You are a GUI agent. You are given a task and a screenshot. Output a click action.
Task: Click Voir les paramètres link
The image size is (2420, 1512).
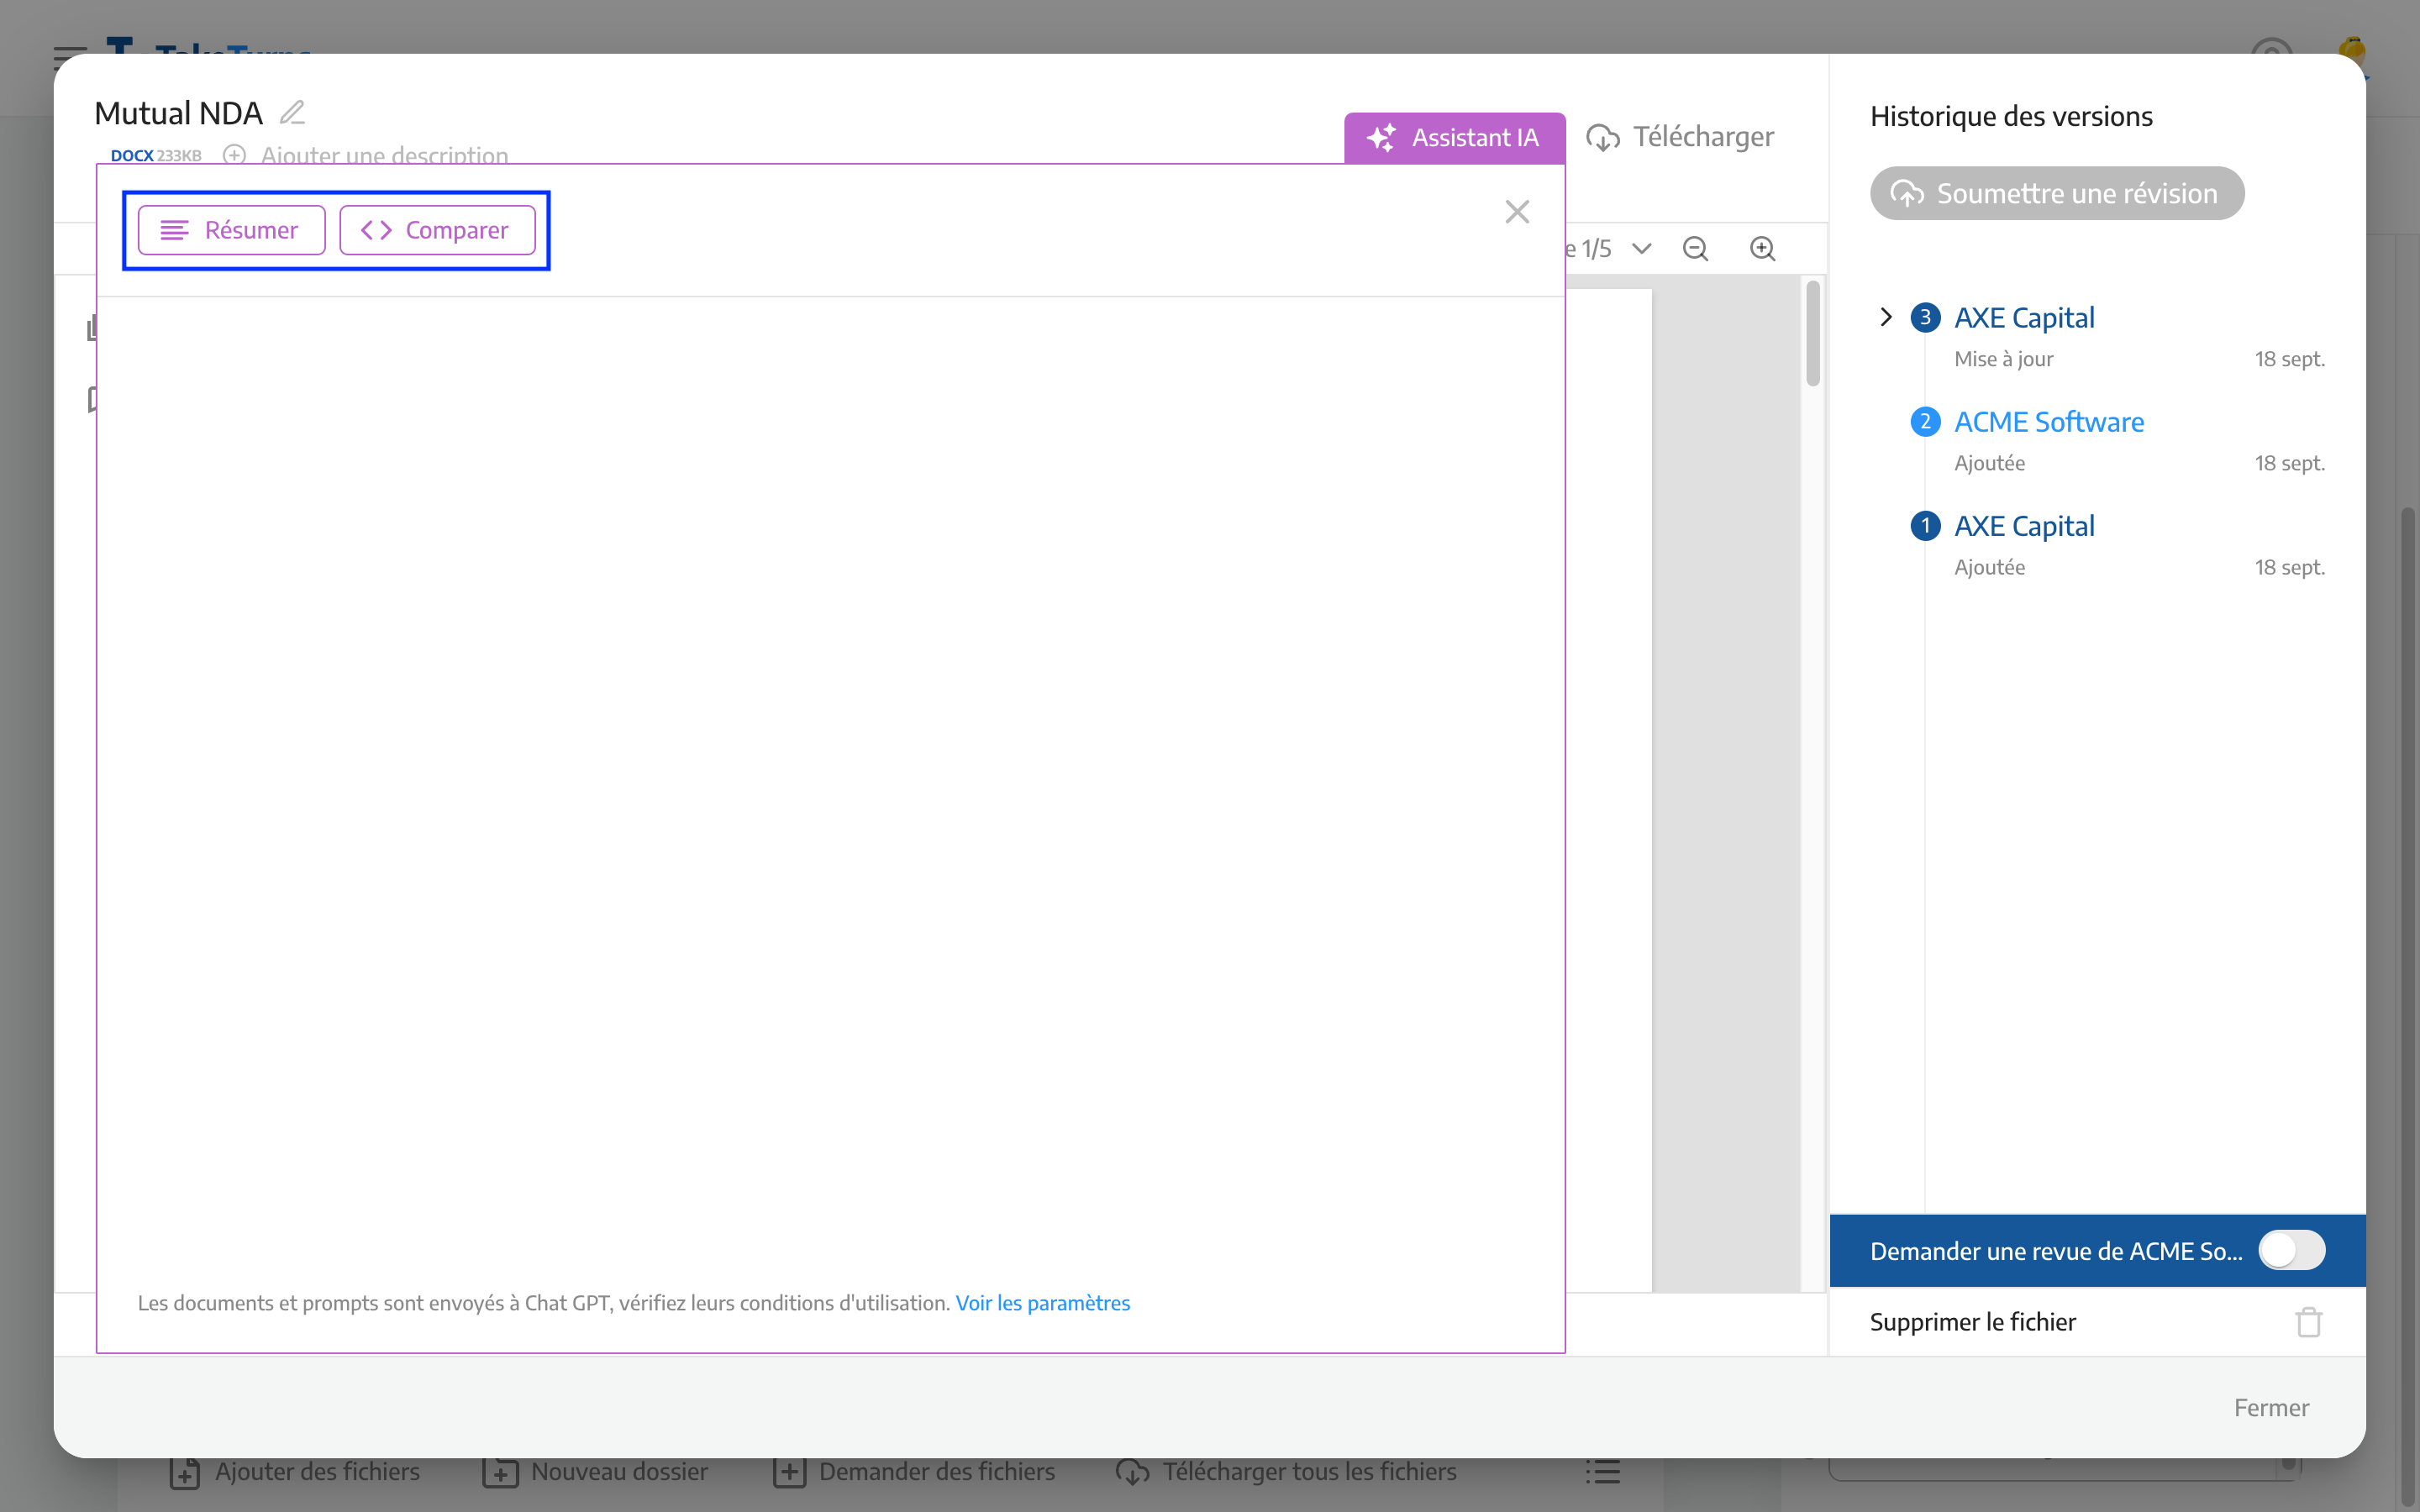[1042, 1303]
